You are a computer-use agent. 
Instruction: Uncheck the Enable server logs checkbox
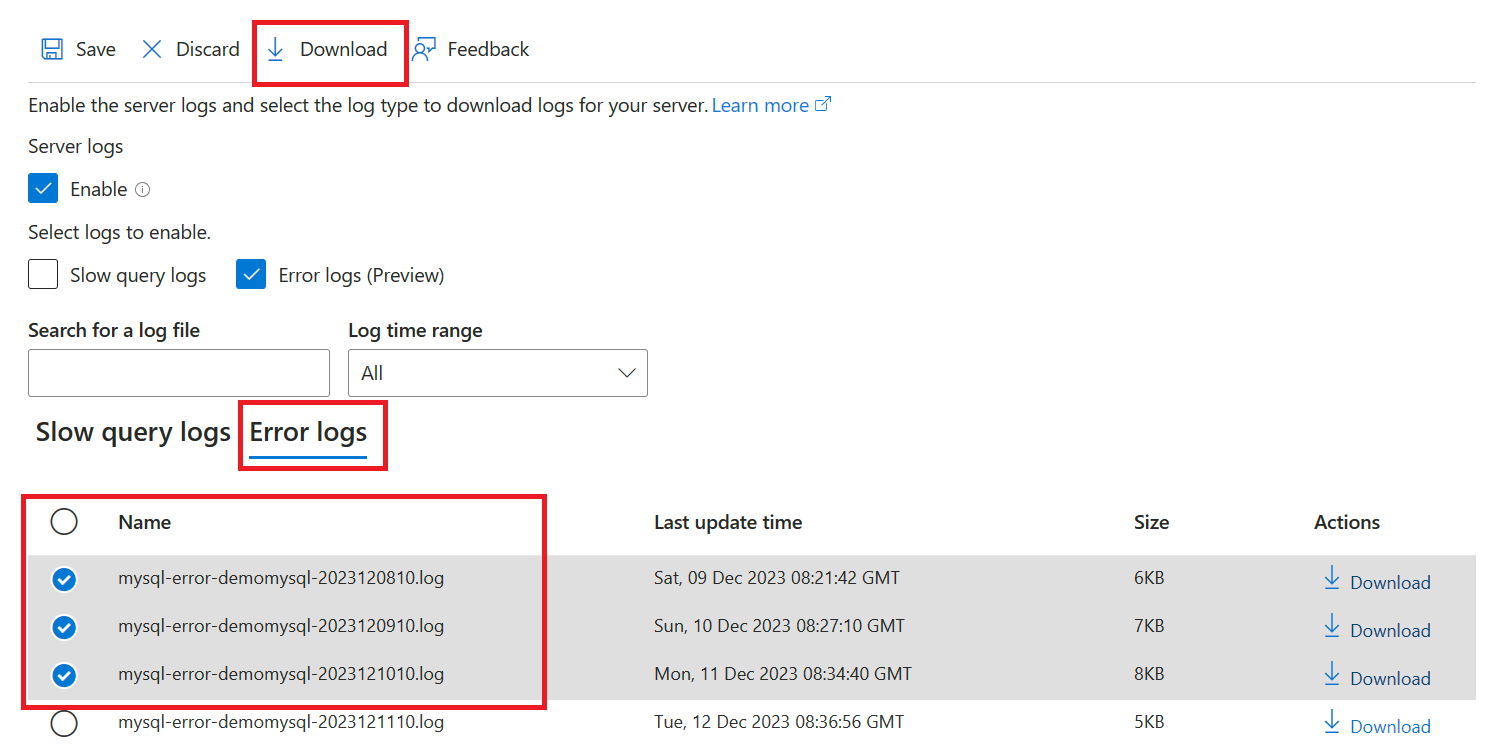pyautogui.click(x=43, y=189)
